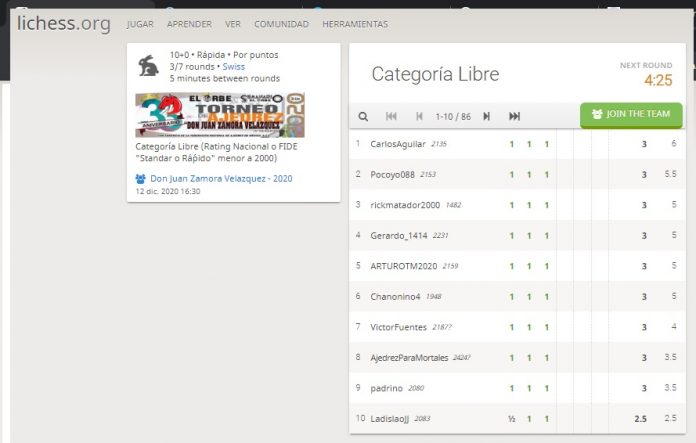This screenshot has width=696, height=443.
Task: Select player CarlosAguilar in standings
Action: [x=395, y=144]
